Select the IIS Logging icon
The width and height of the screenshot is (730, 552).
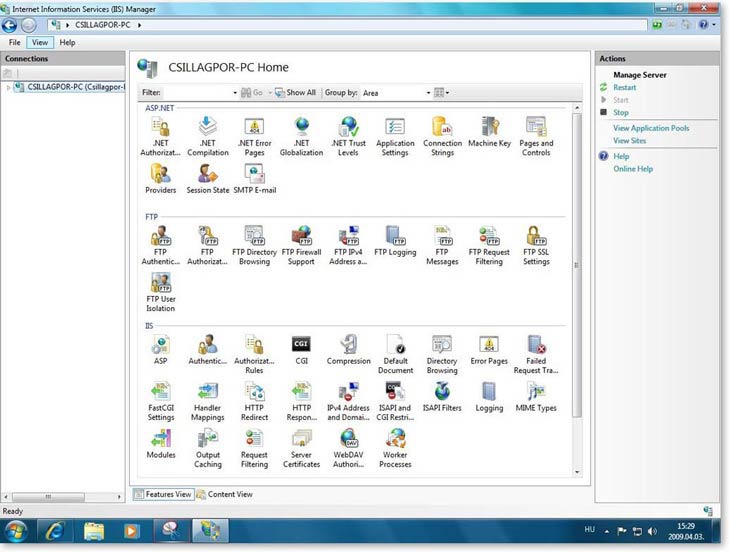489,397
